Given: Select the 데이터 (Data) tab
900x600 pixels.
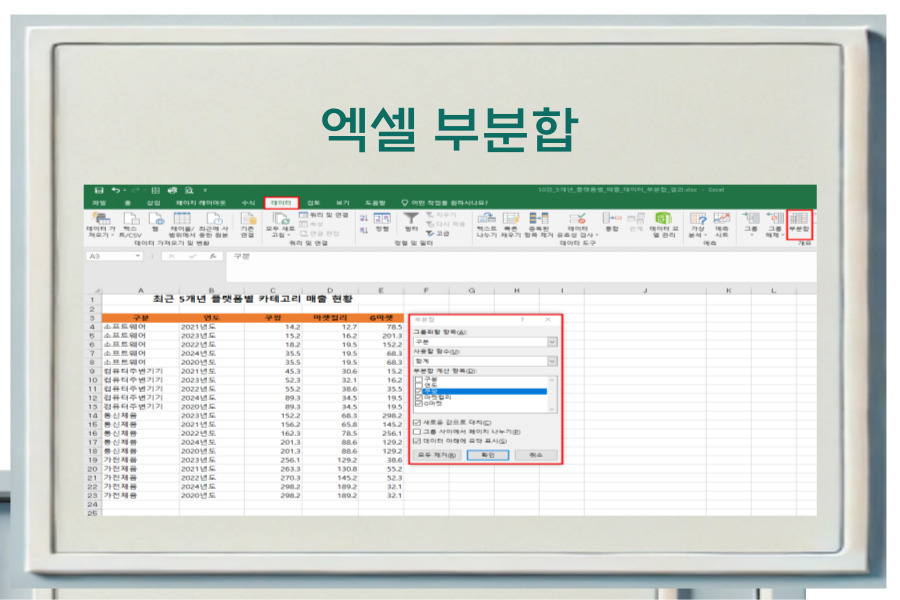Looking at the screenshot, I should click(x=281, y=203).
